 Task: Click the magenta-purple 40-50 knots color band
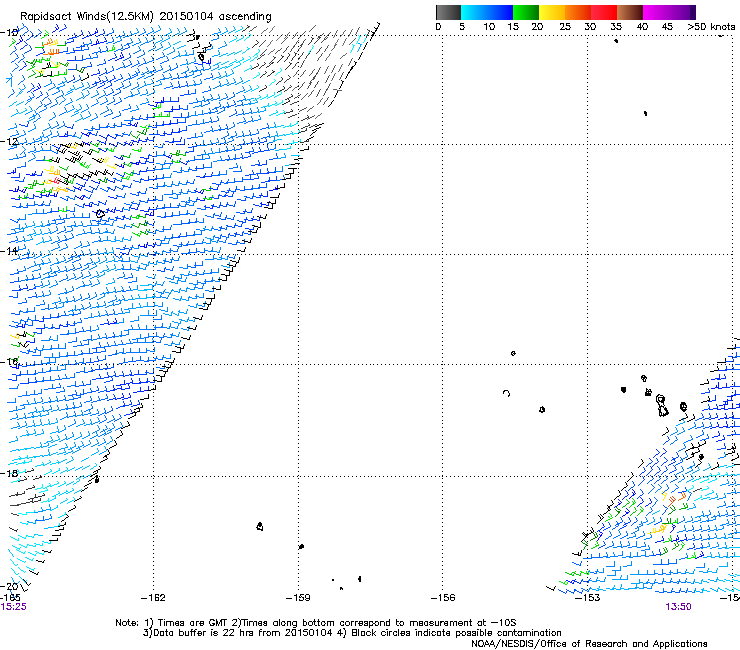tap(669, 12)
